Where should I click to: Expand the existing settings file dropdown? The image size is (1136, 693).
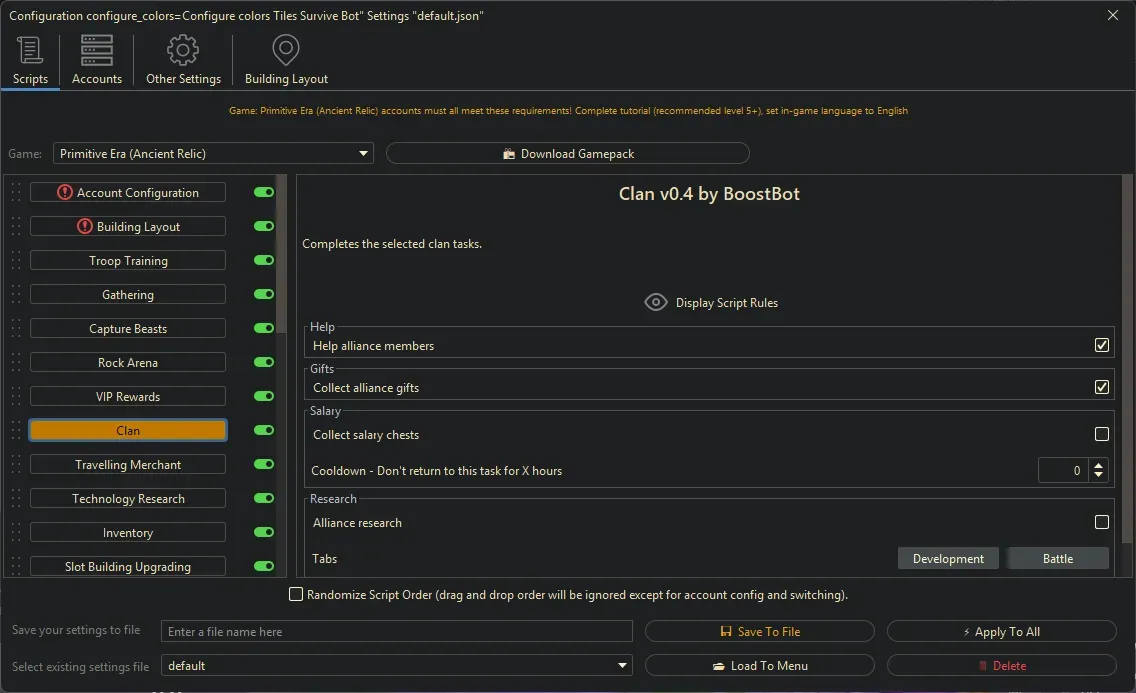(x=621, y=665)
